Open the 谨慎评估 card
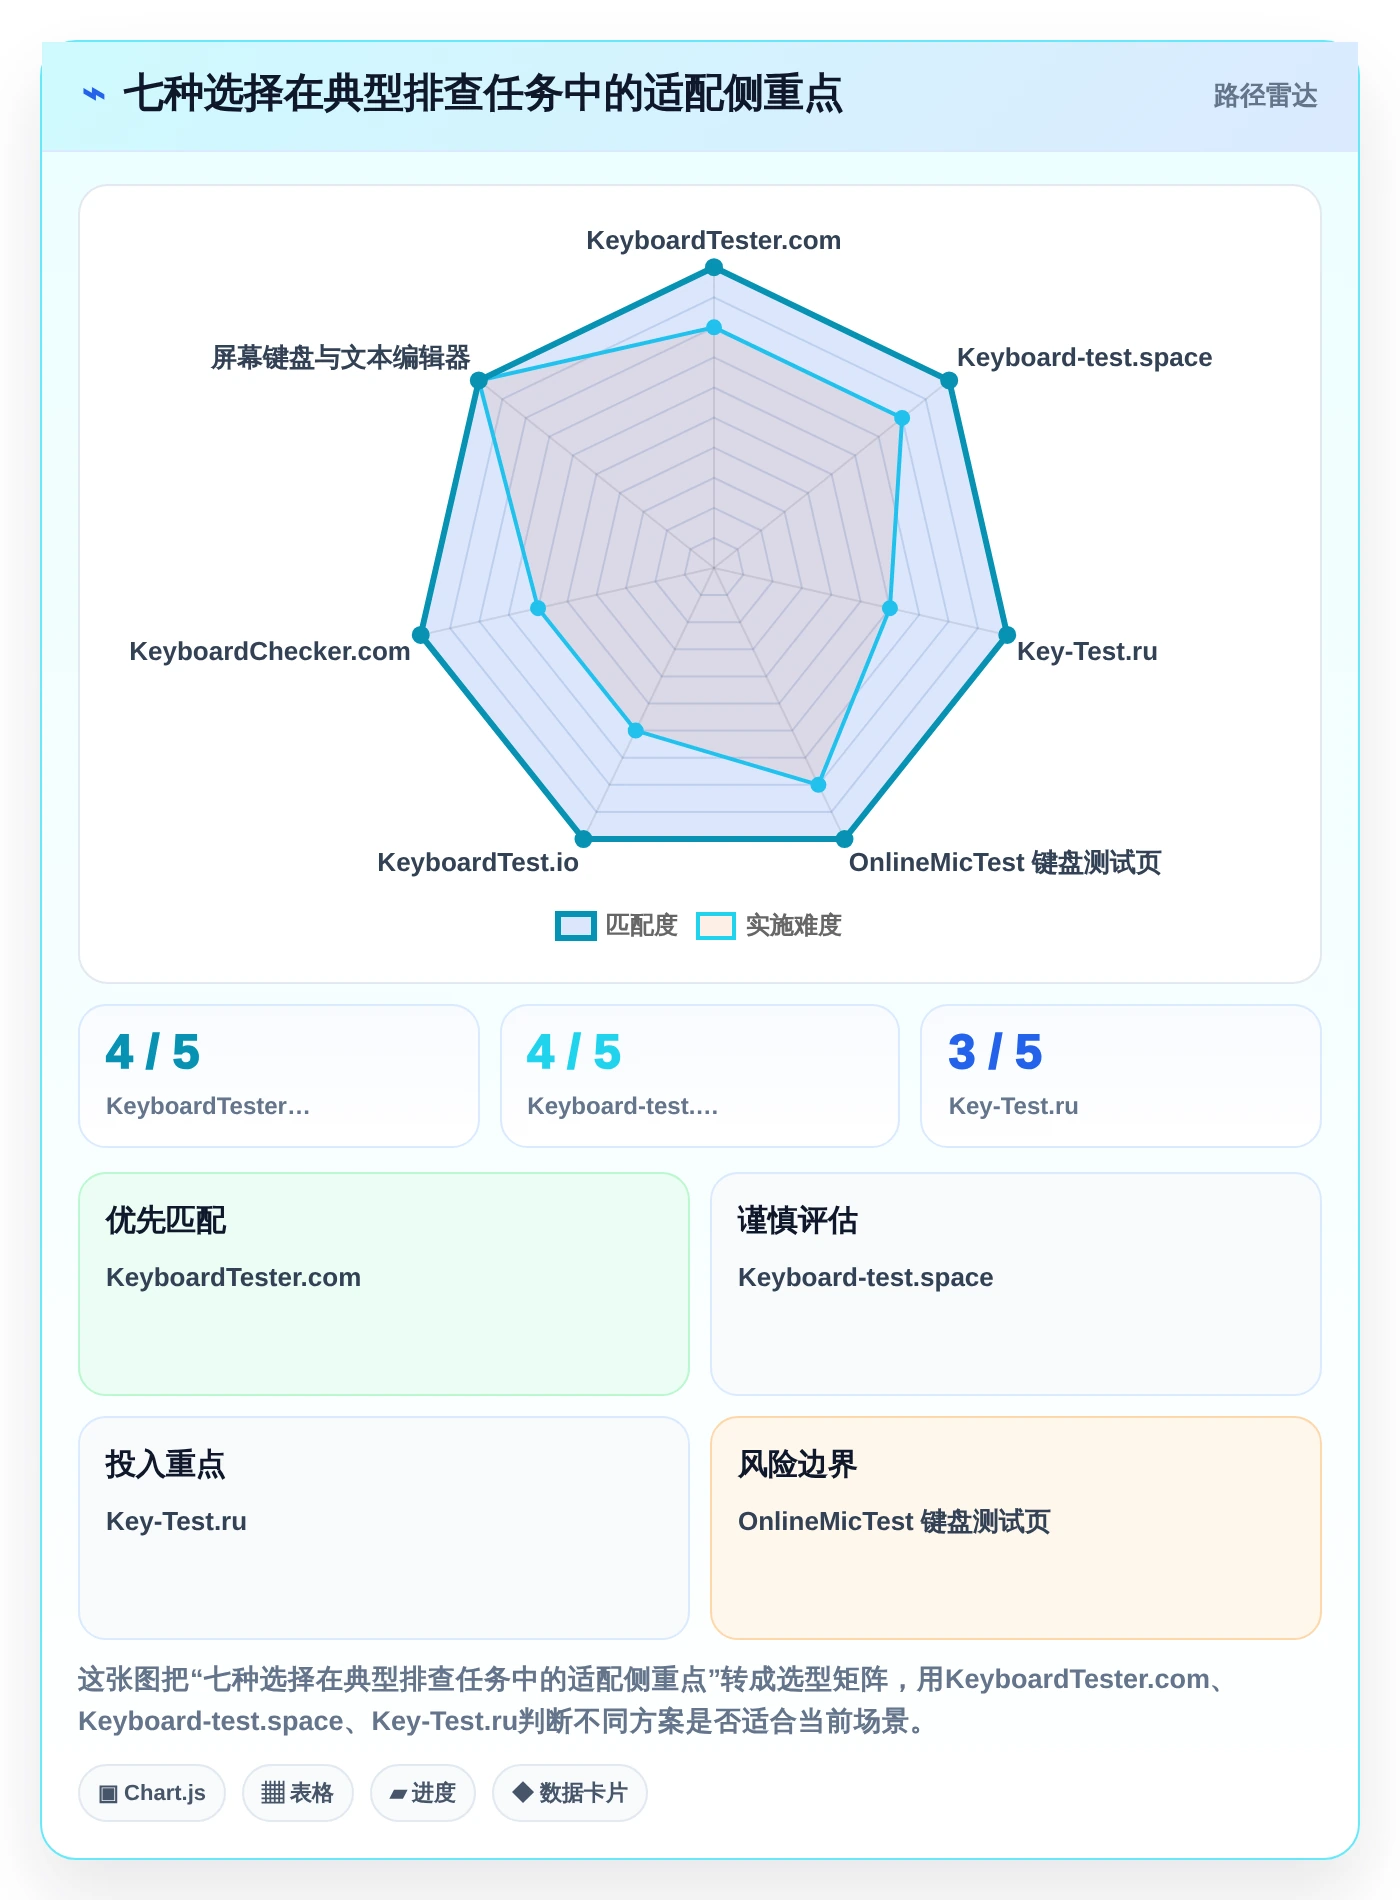Viewport: 1400px width, 1900px height. coord(1016,1284)
